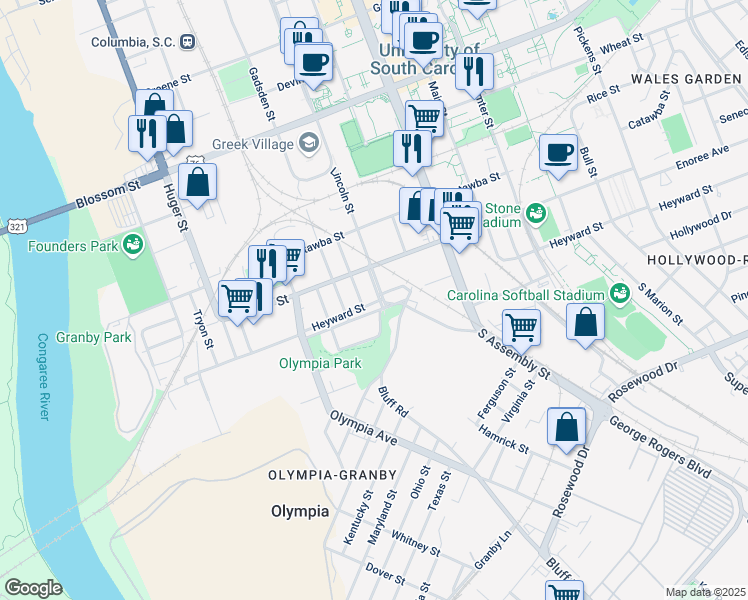Viewport: 748px width, 600px height.
Task: Click the restaurant marker near Huger St
Action: [147, 135]
